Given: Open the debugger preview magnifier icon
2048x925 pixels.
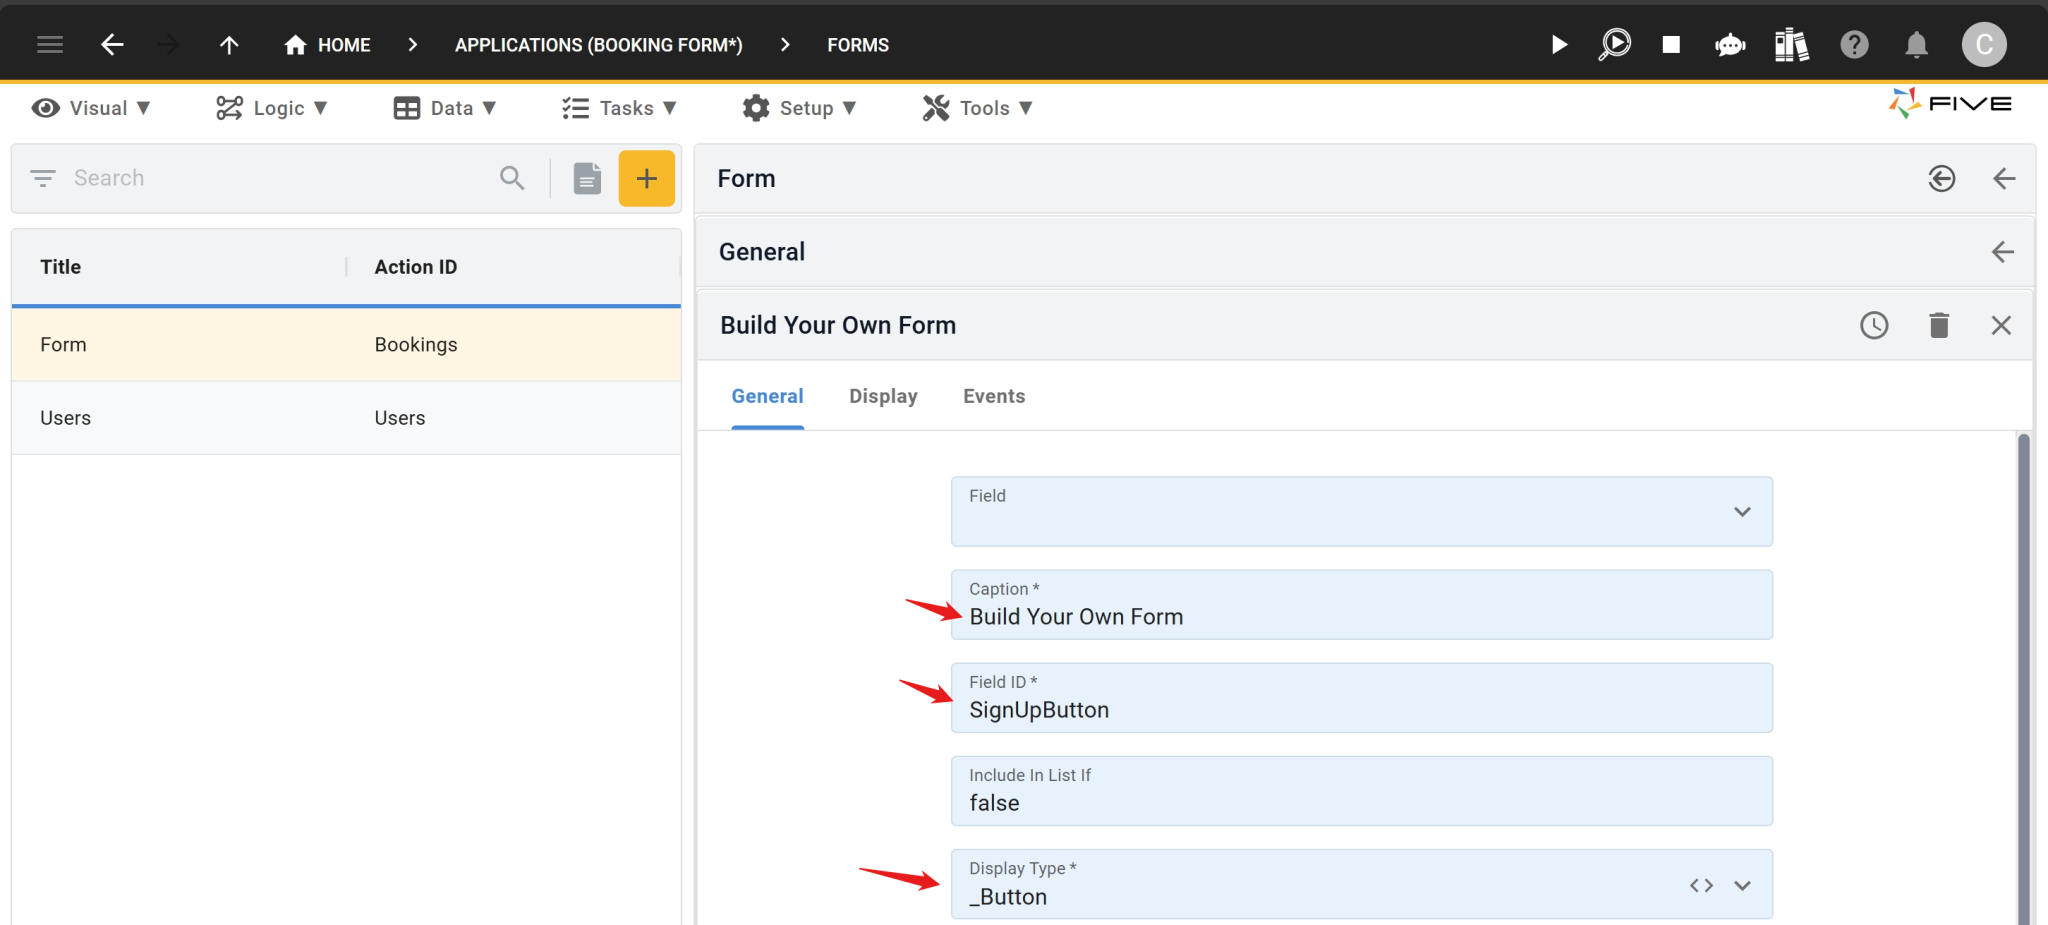Looking at the screenshot, I should [1614, 44].
